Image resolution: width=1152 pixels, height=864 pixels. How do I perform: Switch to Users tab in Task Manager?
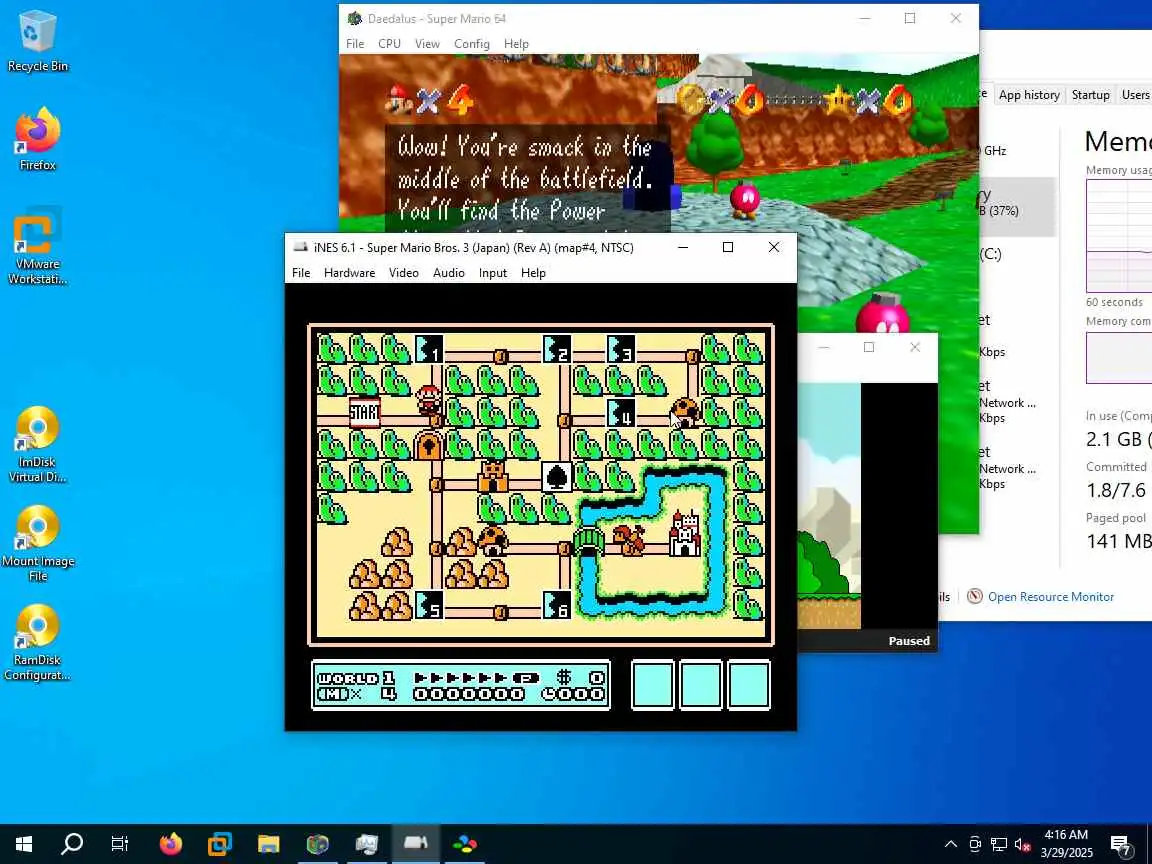(x=1135, y=95)
